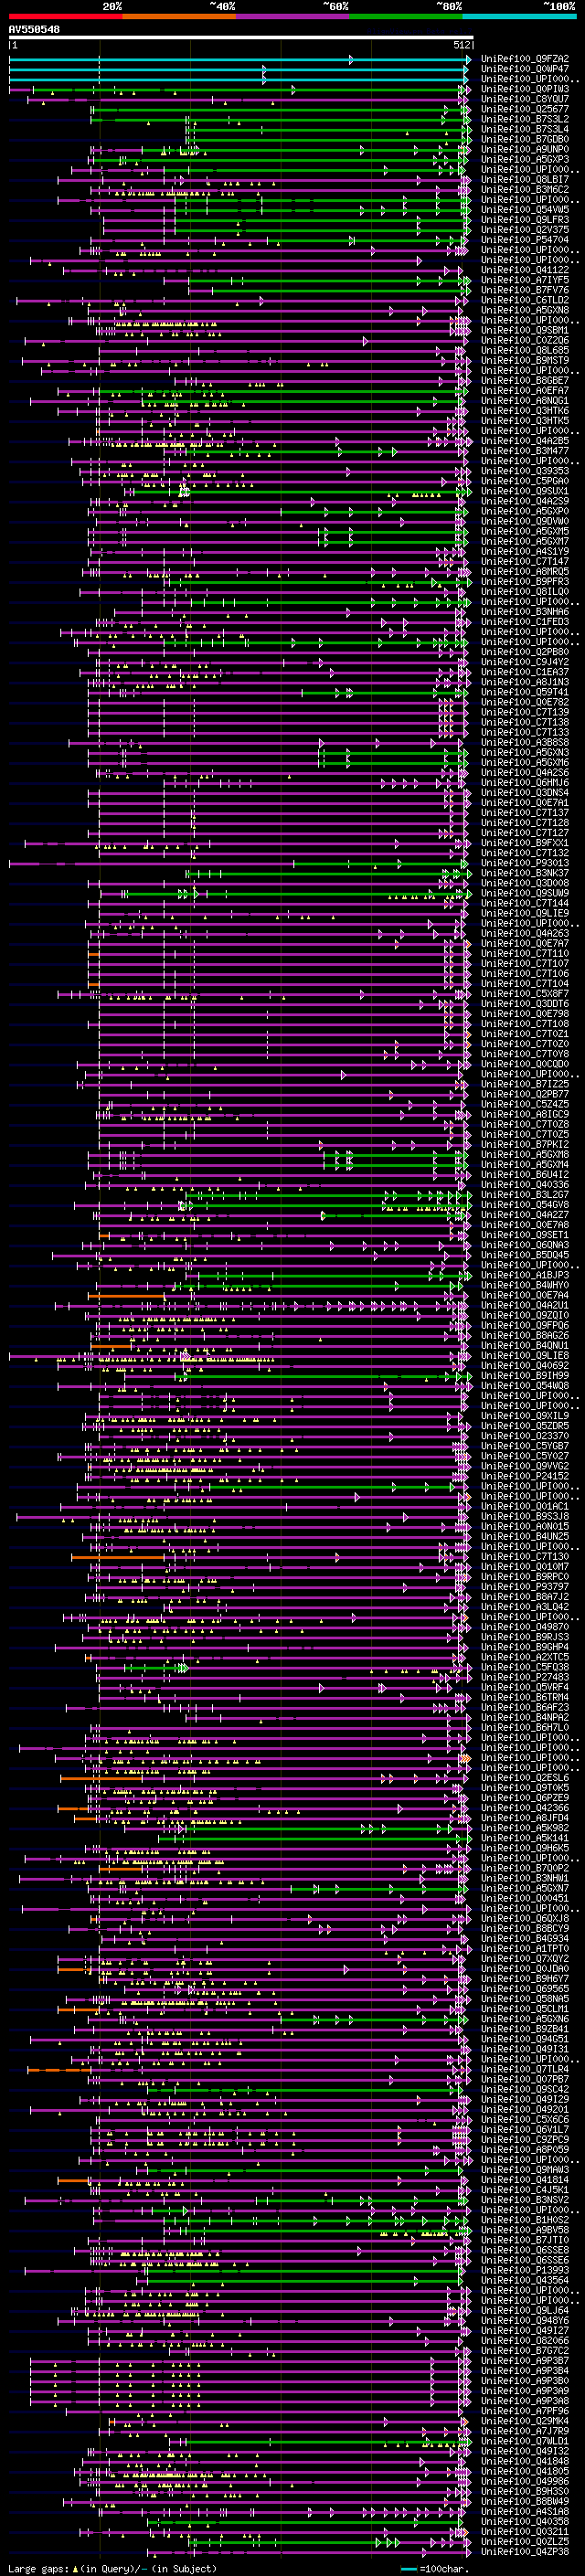
Task: Select the UniRef100_Q2V375 label
Action: (x=525, y=230)
